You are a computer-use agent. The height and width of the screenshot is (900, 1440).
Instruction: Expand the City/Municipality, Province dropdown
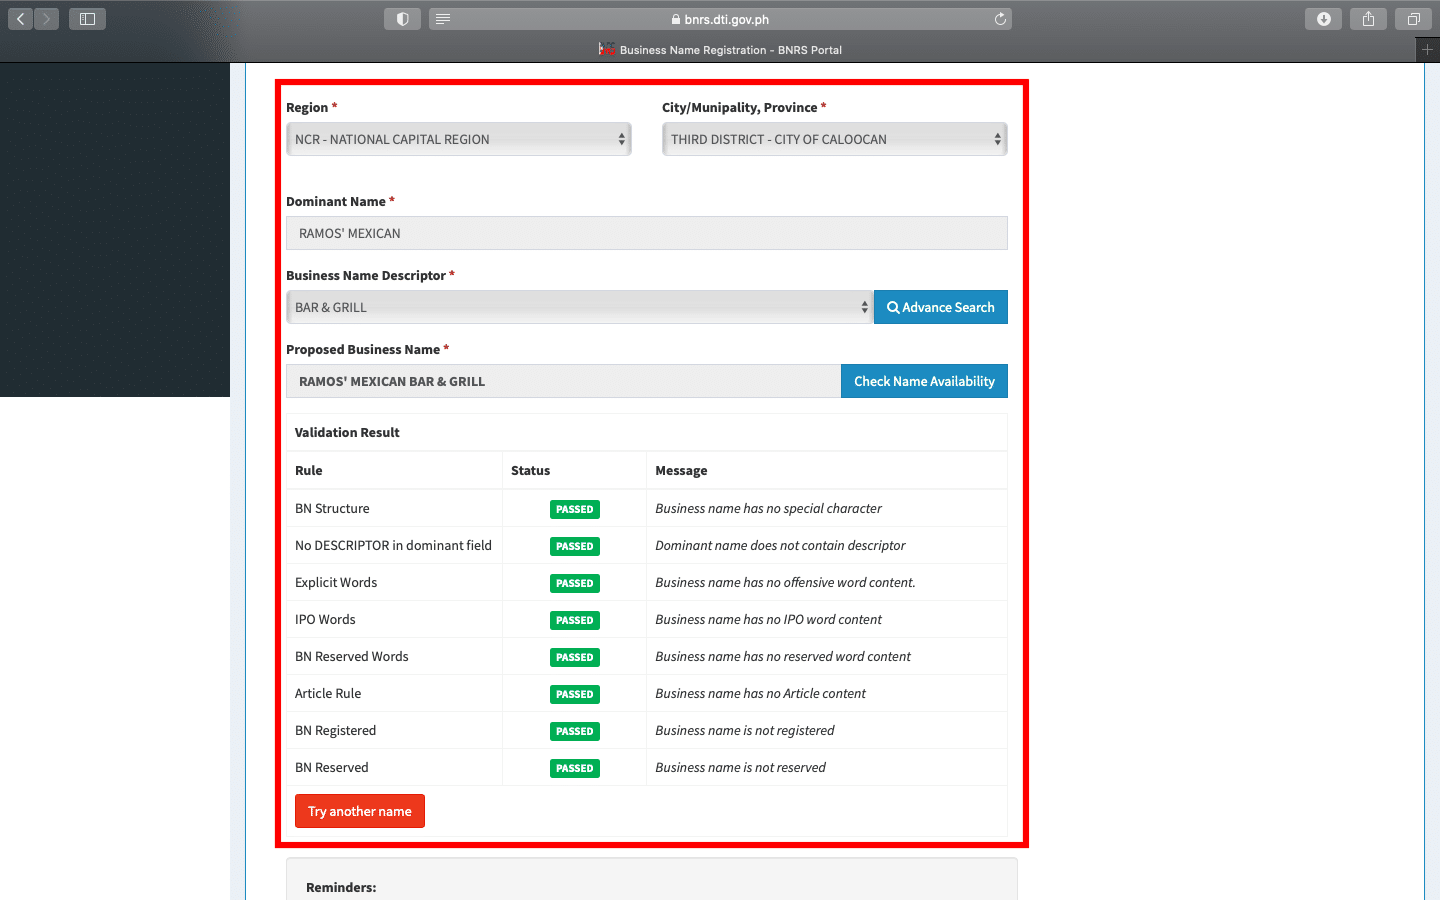click(834, 139)
